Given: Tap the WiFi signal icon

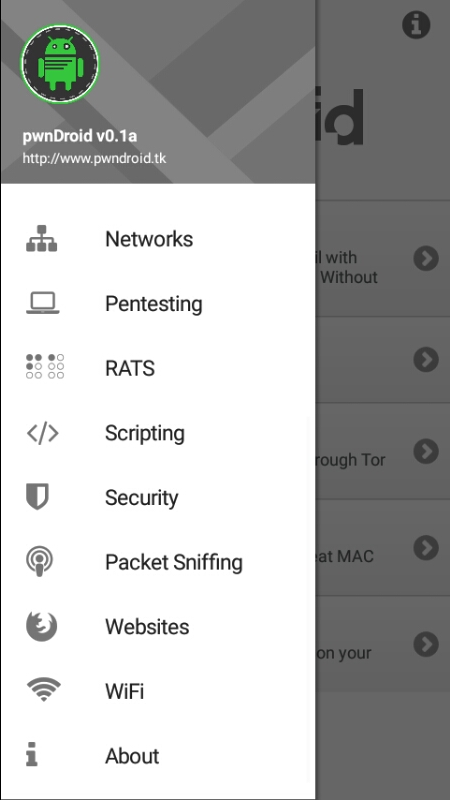Looking at the screenshot, I should tap(43, 690).
